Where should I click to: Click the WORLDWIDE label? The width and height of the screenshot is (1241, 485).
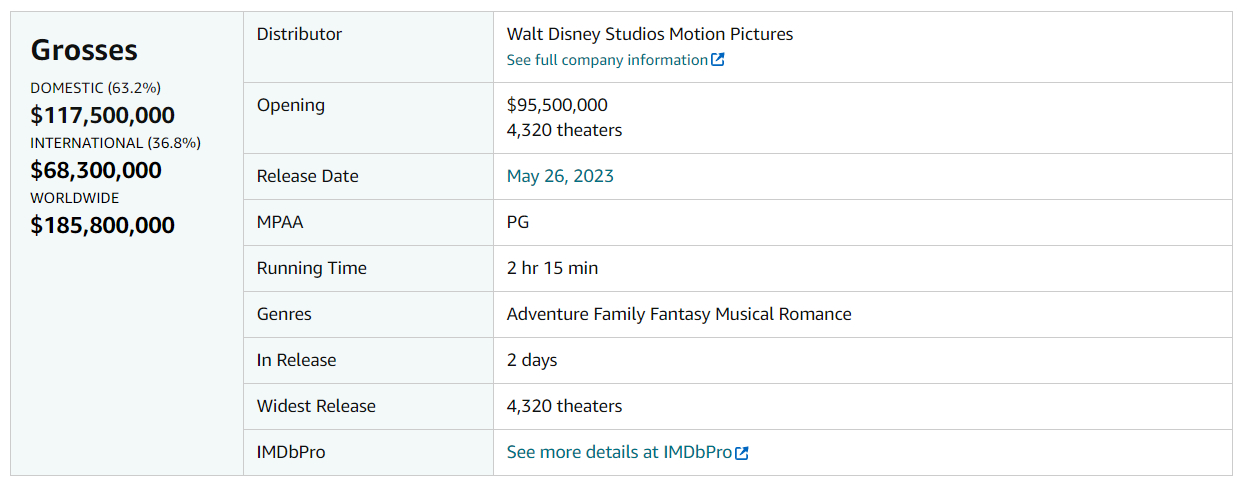click(x=75, y=198)
